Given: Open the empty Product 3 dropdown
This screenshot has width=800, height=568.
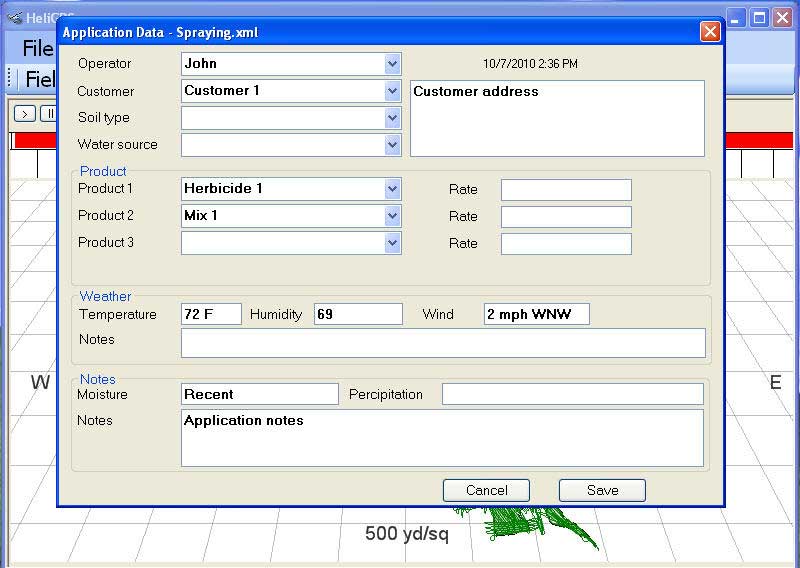Looking at the screenshot, I should point(392,243).
